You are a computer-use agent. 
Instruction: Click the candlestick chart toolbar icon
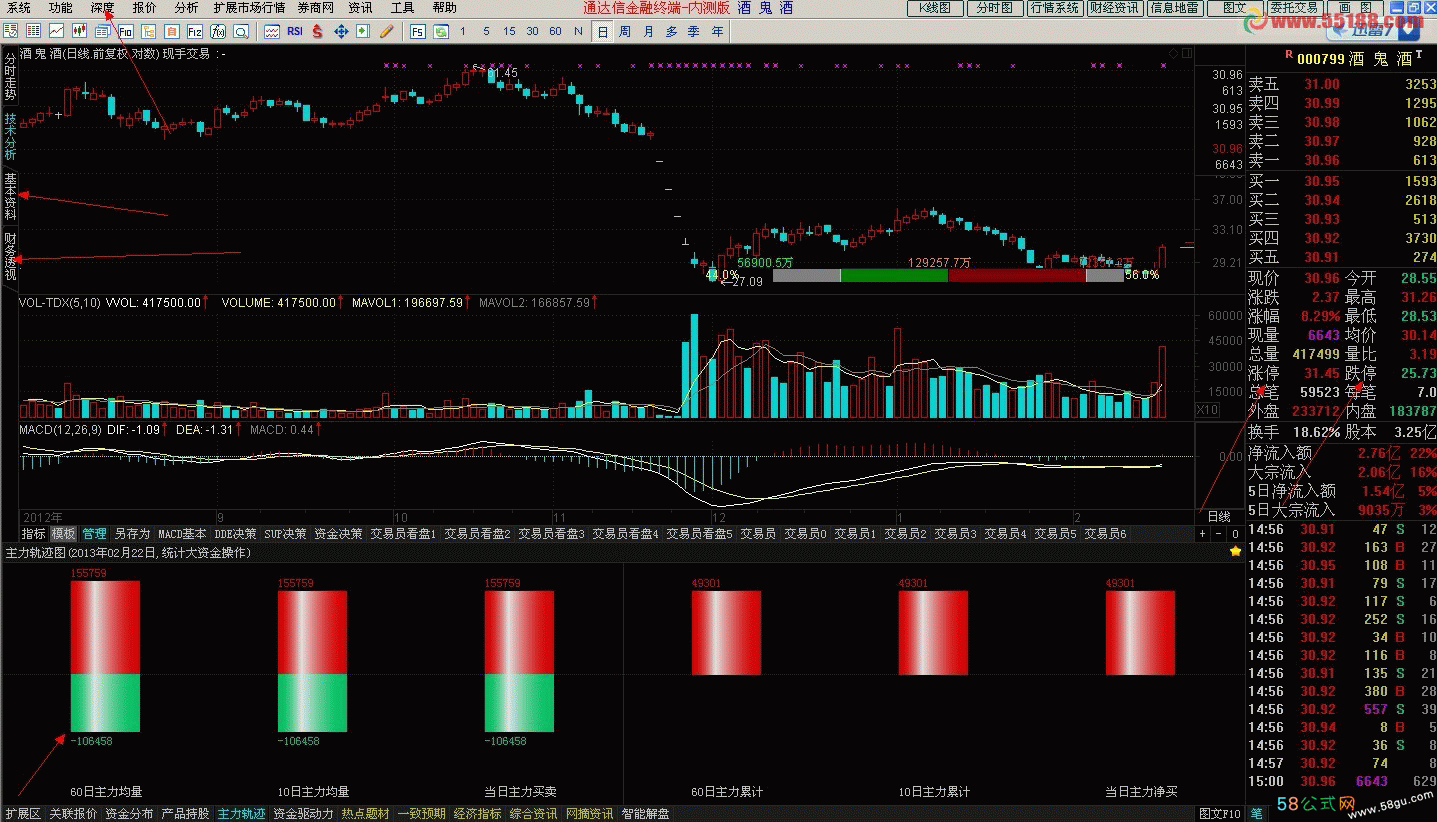[79, 31]
